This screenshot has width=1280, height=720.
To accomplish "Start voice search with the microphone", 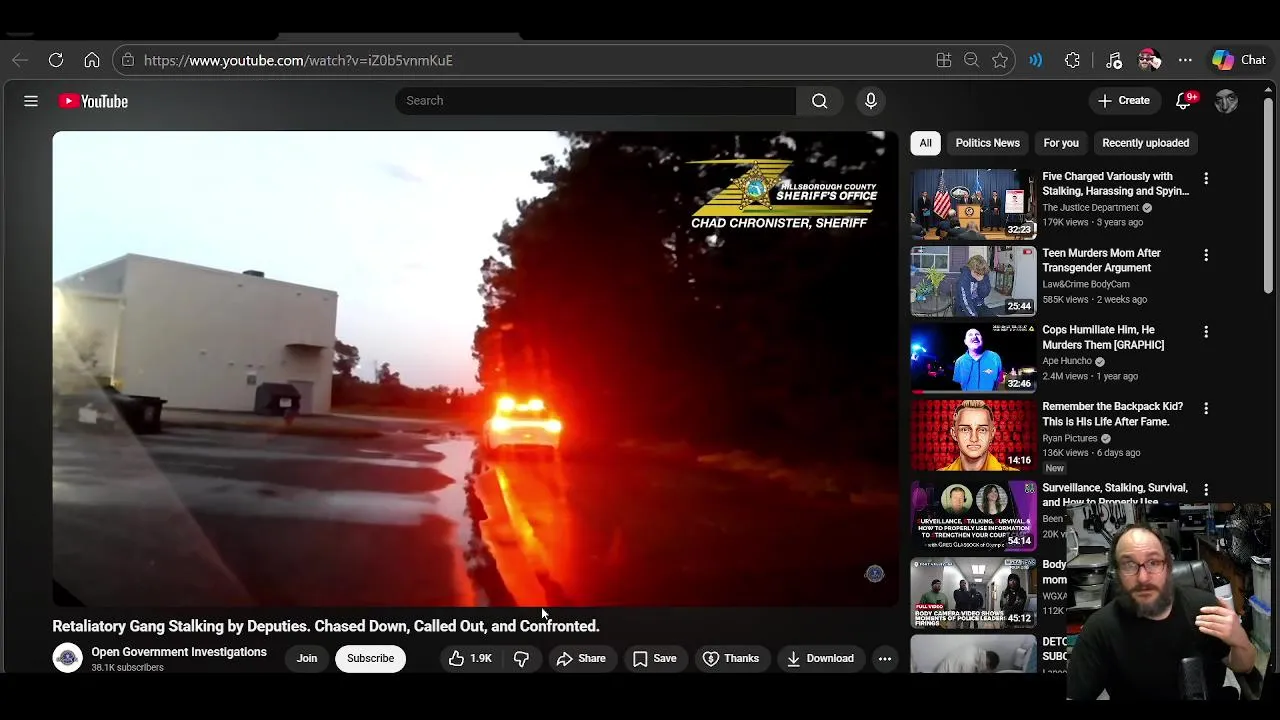I will [x=871, y=101].
